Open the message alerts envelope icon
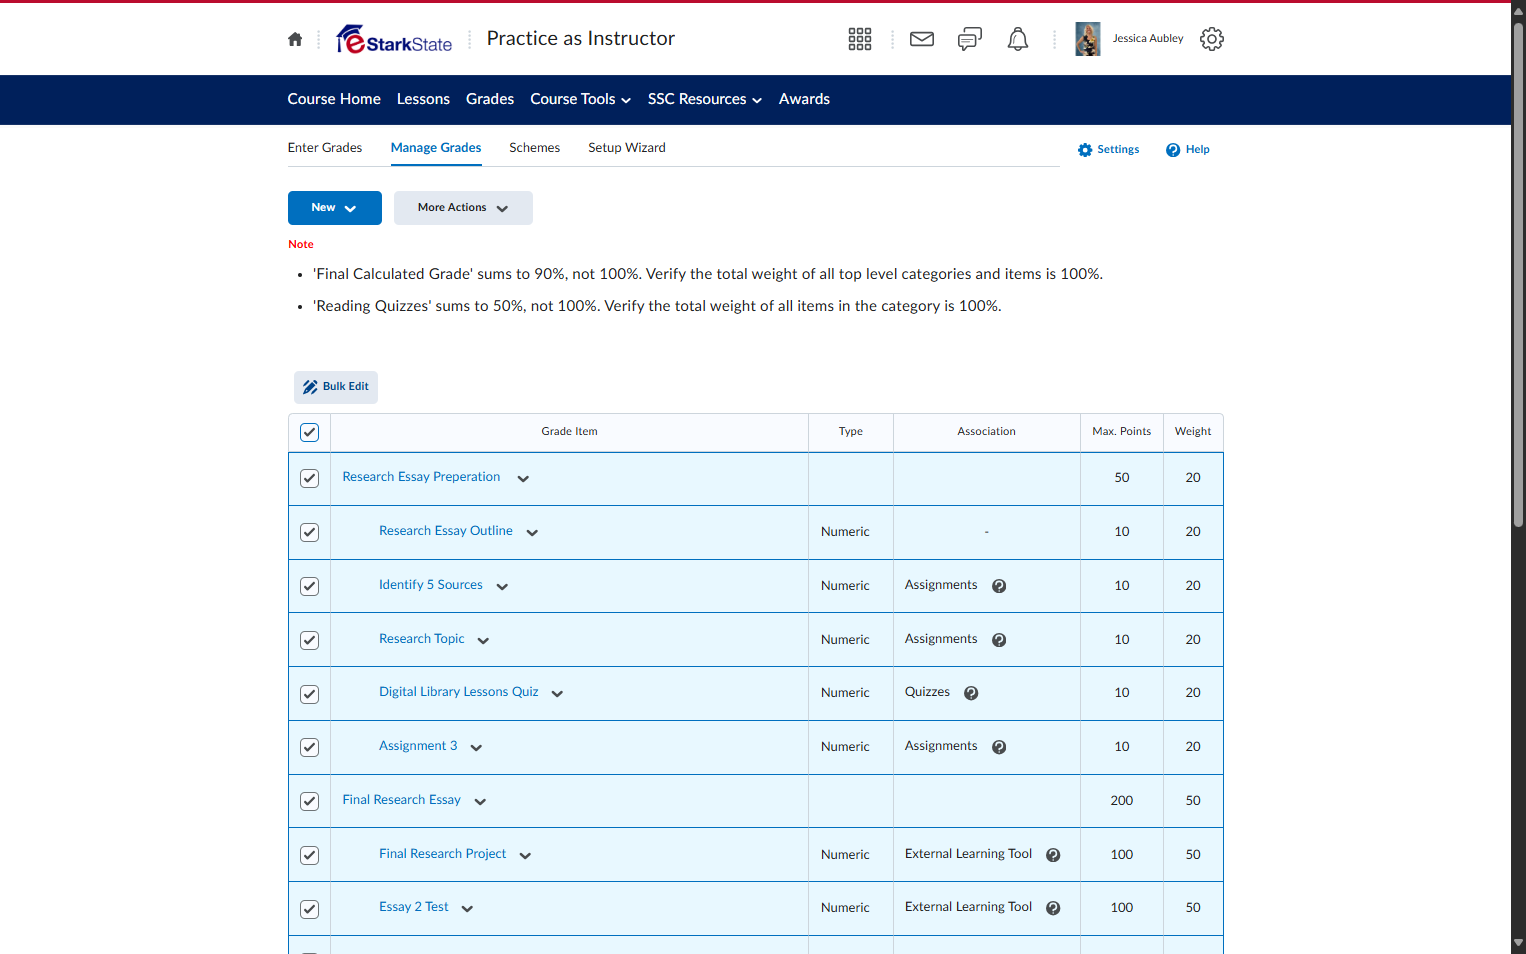The height and width of the screenshot is (954, 1526). click(922, 39)
